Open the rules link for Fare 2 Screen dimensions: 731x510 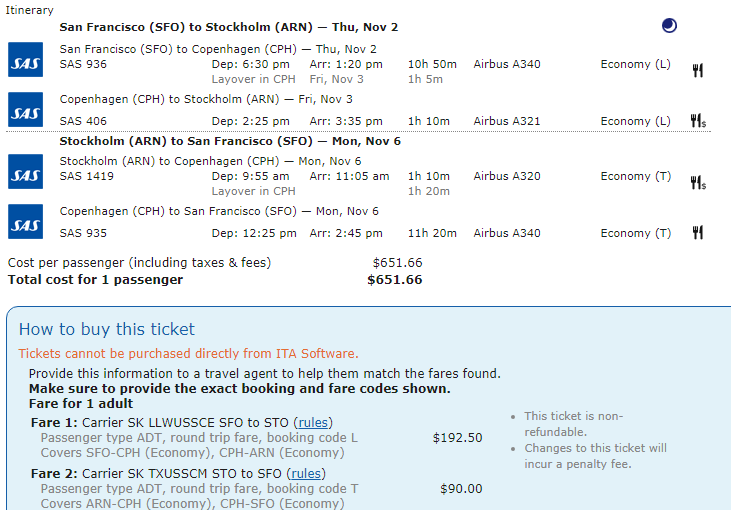(306, 474)
